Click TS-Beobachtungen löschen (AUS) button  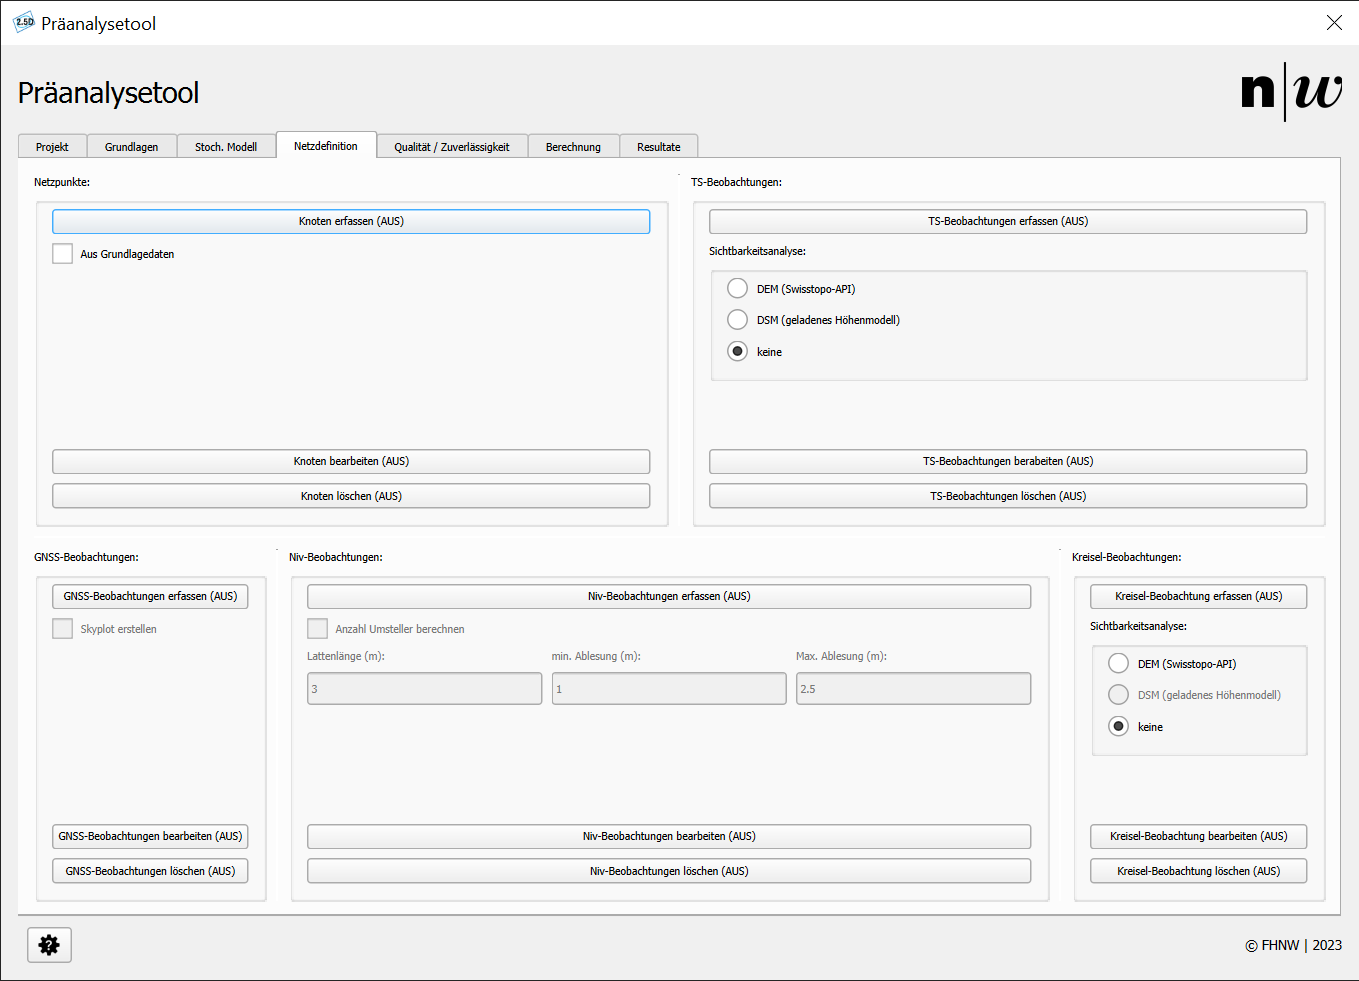(1008, 496)
